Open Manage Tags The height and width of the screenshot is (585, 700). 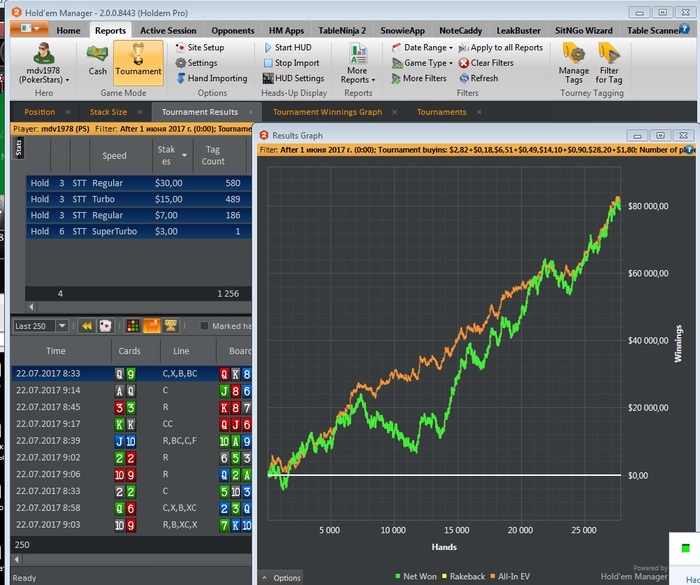coord(574,63)
